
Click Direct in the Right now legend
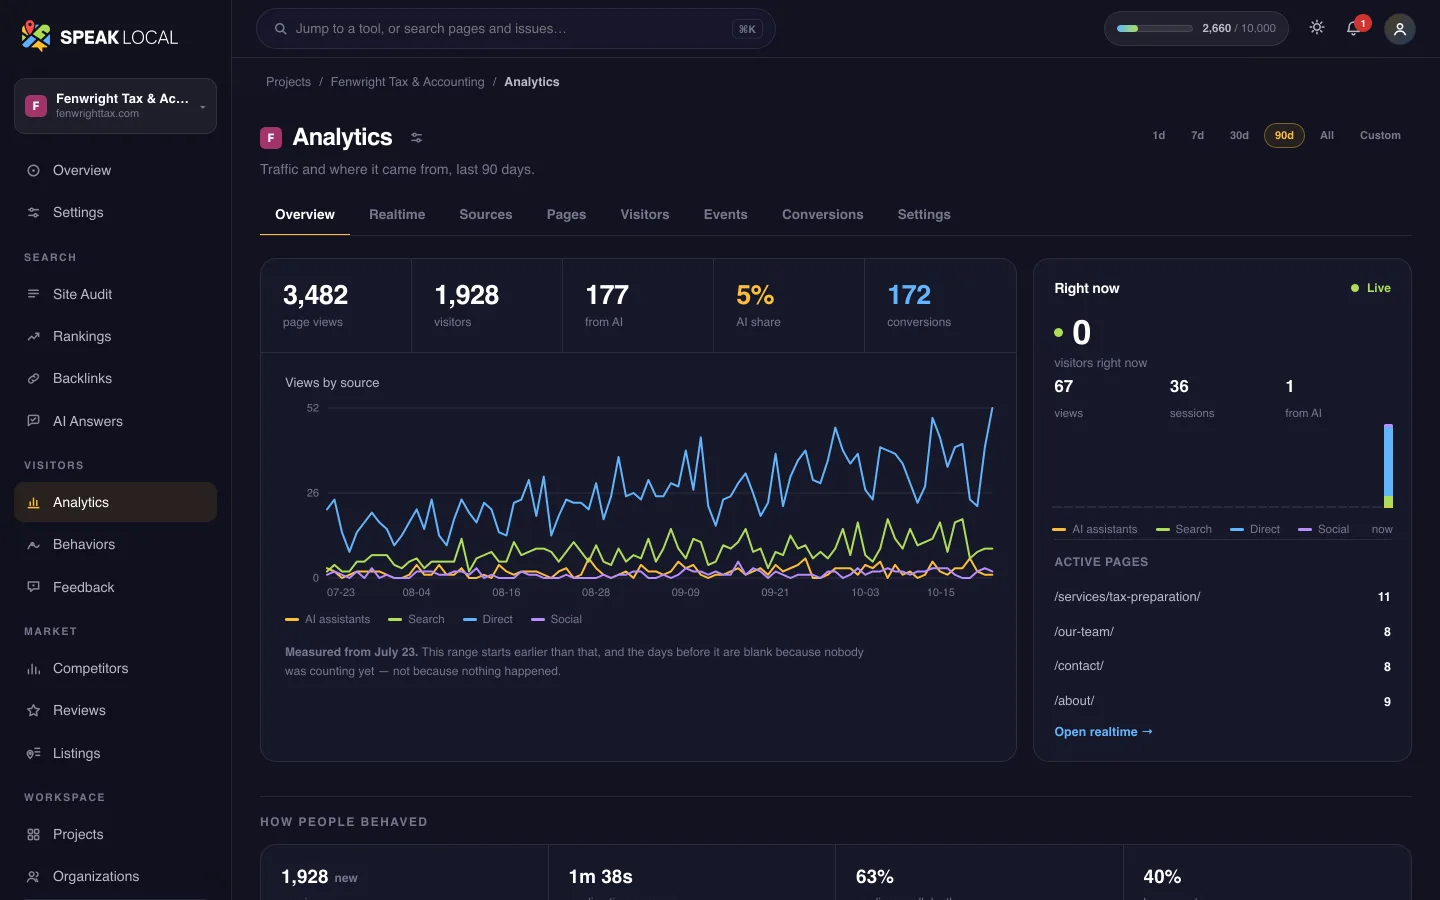[1255, 530]
